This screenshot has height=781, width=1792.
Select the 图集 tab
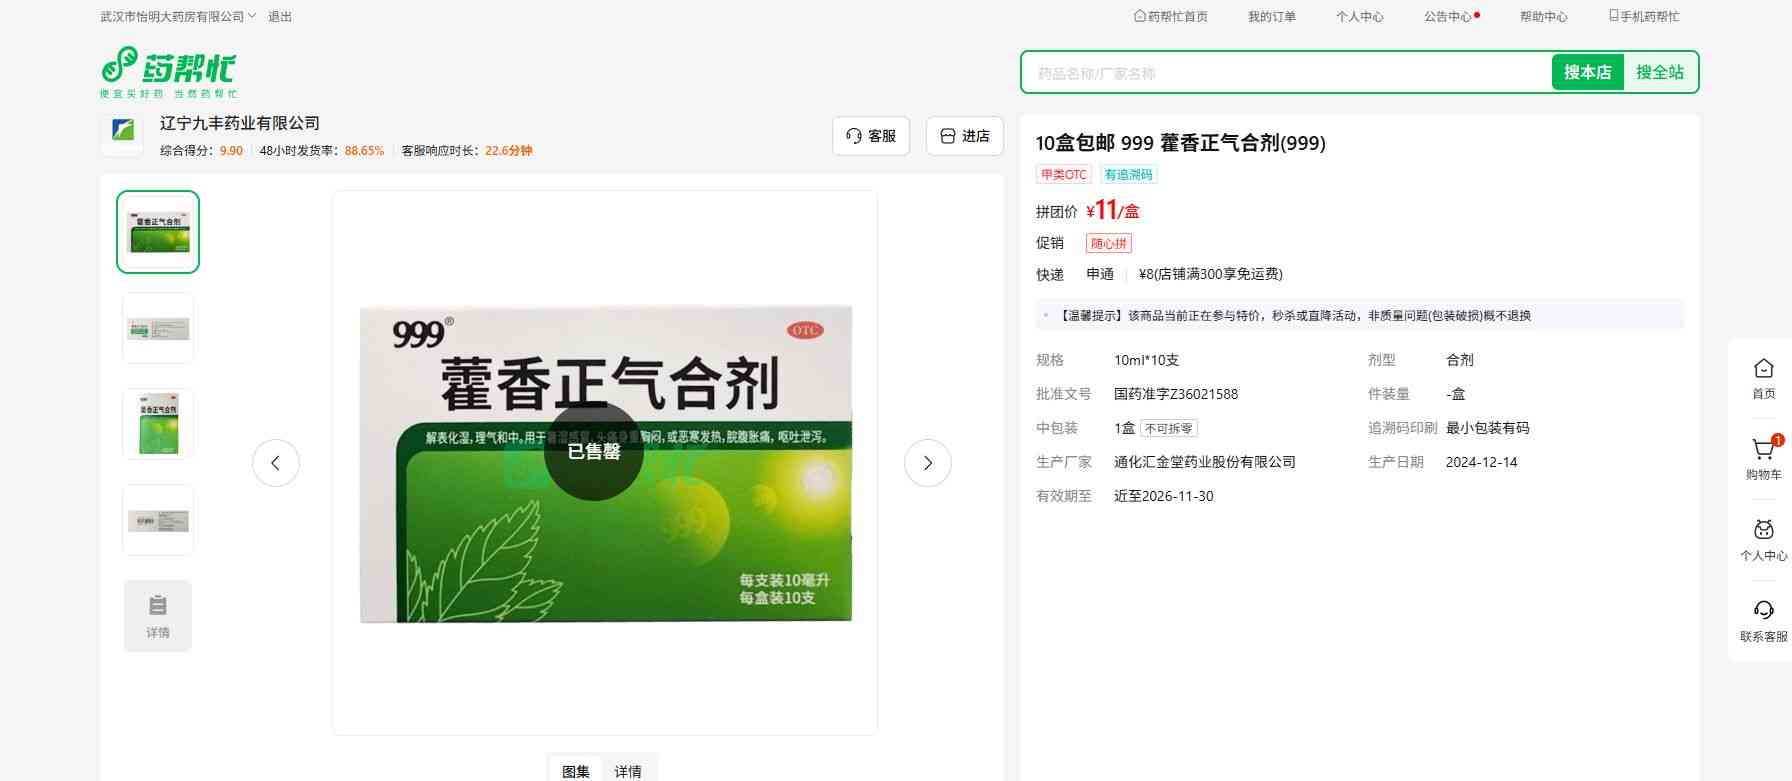[576, 771]
